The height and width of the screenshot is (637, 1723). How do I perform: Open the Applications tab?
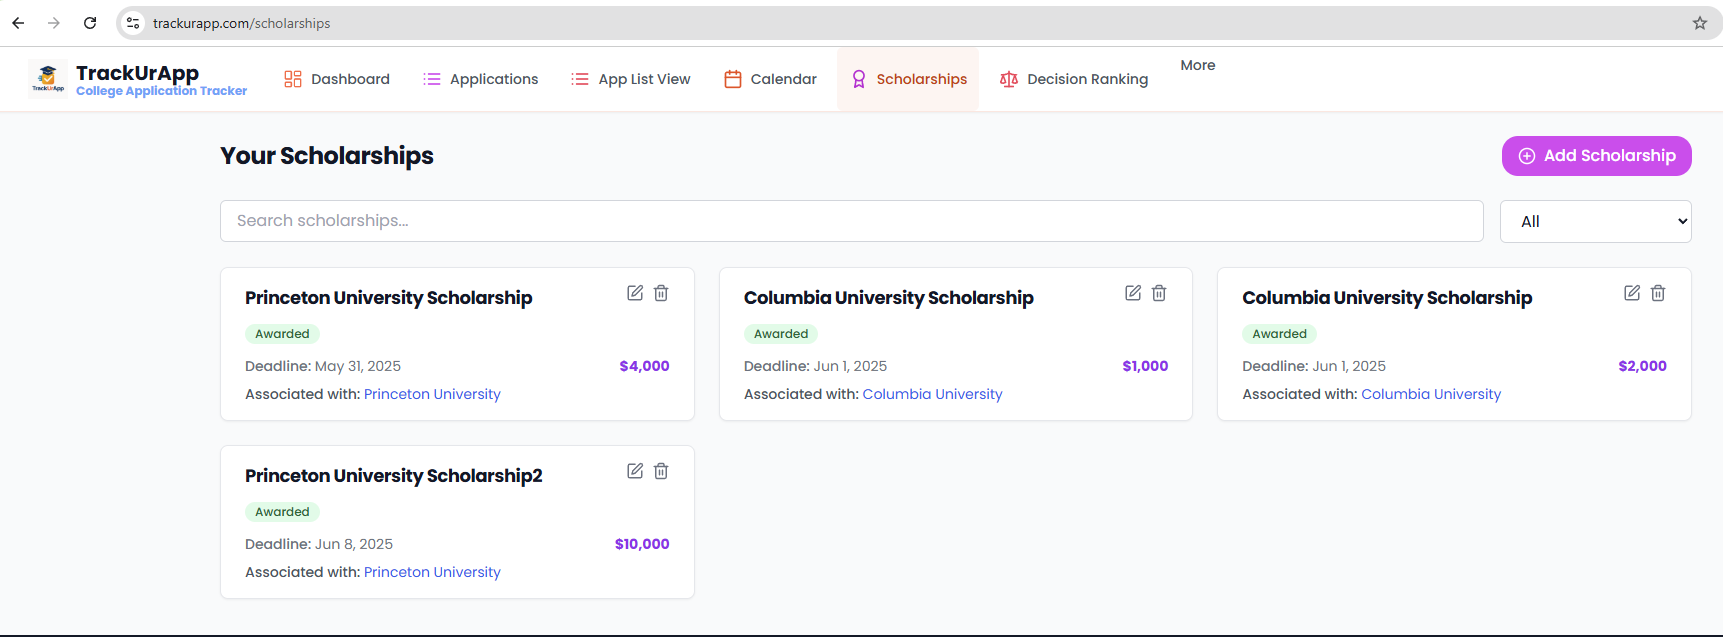point(481,79)
